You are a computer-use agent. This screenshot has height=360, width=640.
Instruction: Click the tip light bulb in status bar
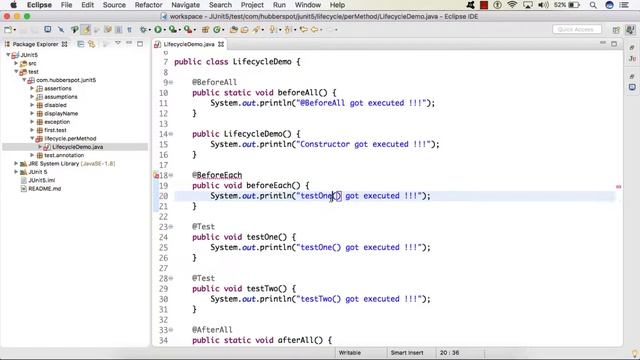[635, 353]
